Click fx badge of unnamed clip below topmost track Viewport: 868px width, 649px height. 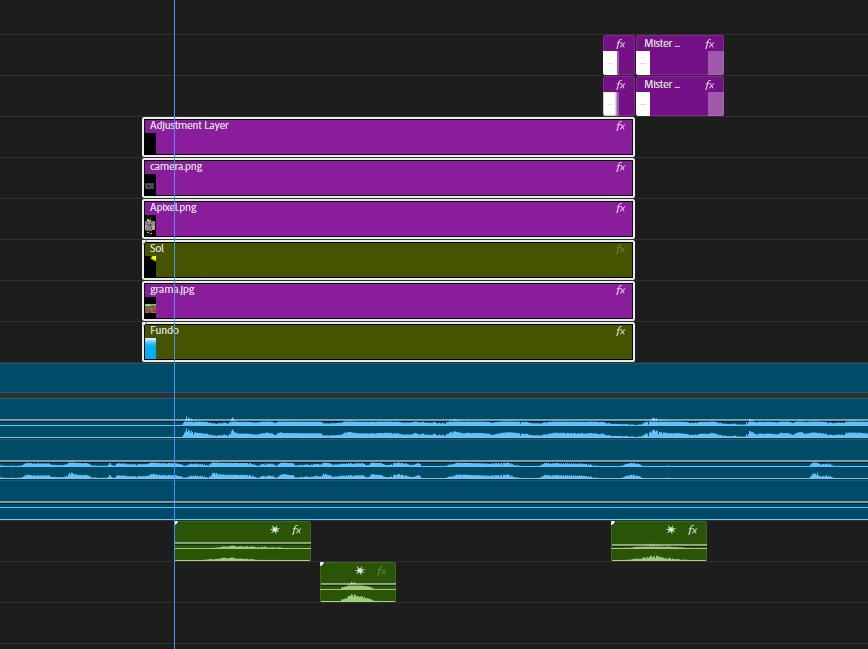[x=621, y=85]
